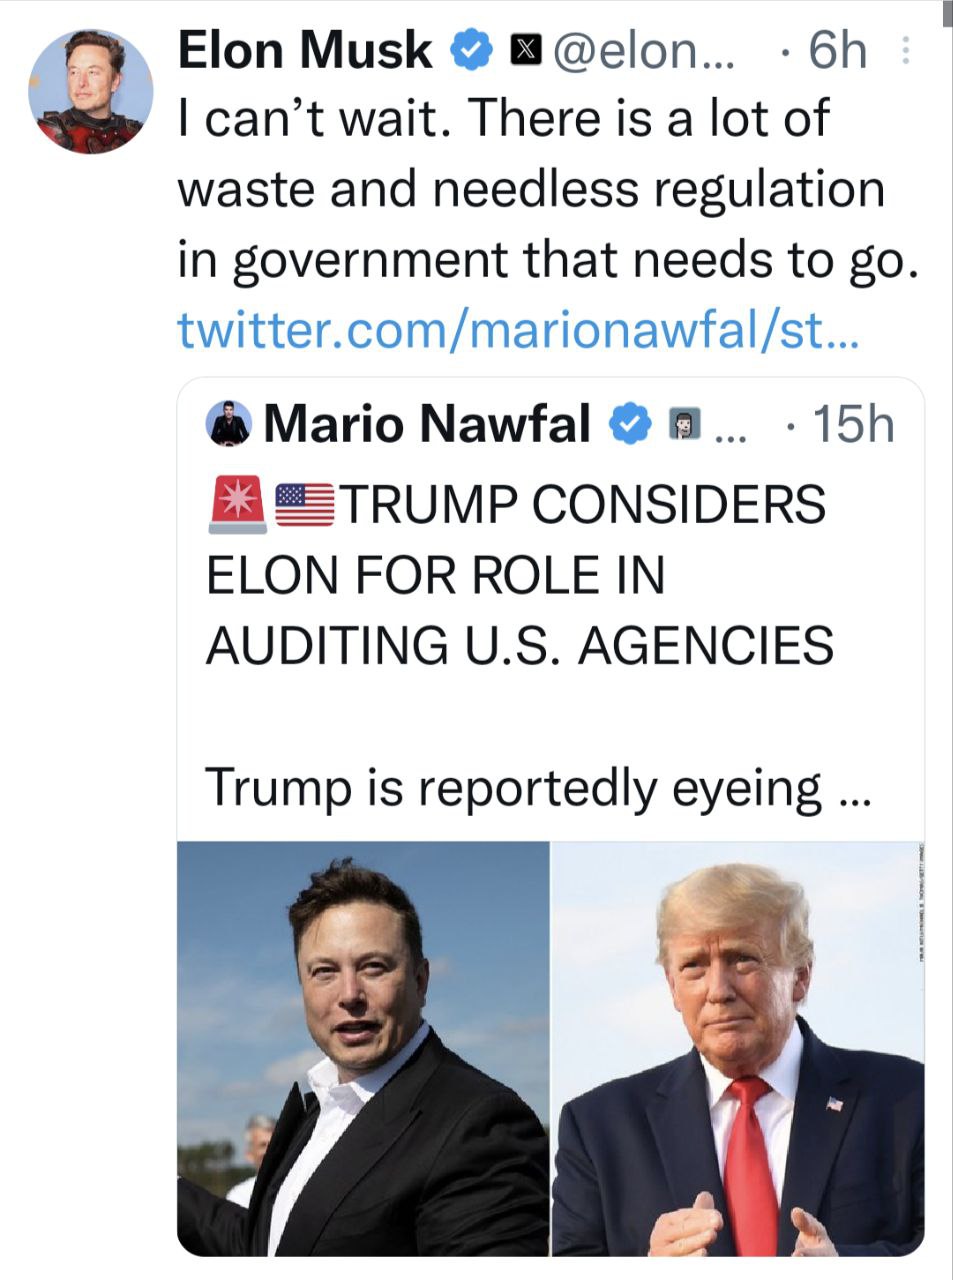Click the Elon Musk display name

(305, 50)
